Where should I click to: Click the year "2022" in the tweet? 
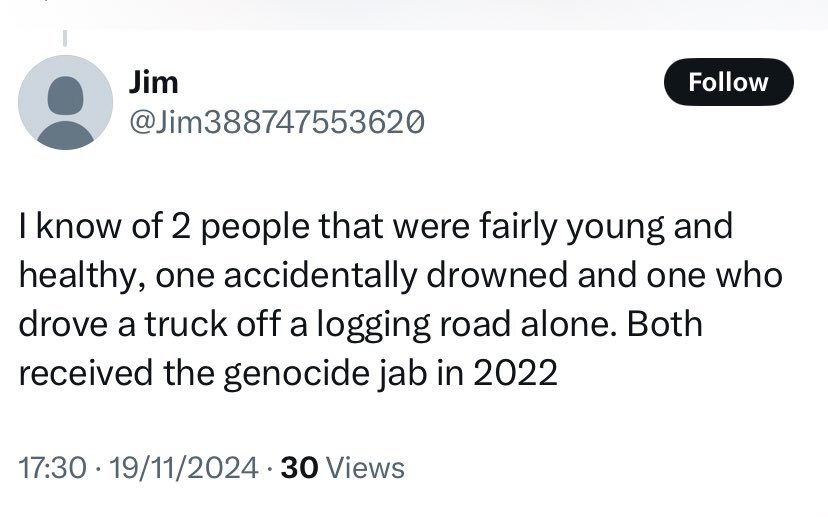(513, 374)
